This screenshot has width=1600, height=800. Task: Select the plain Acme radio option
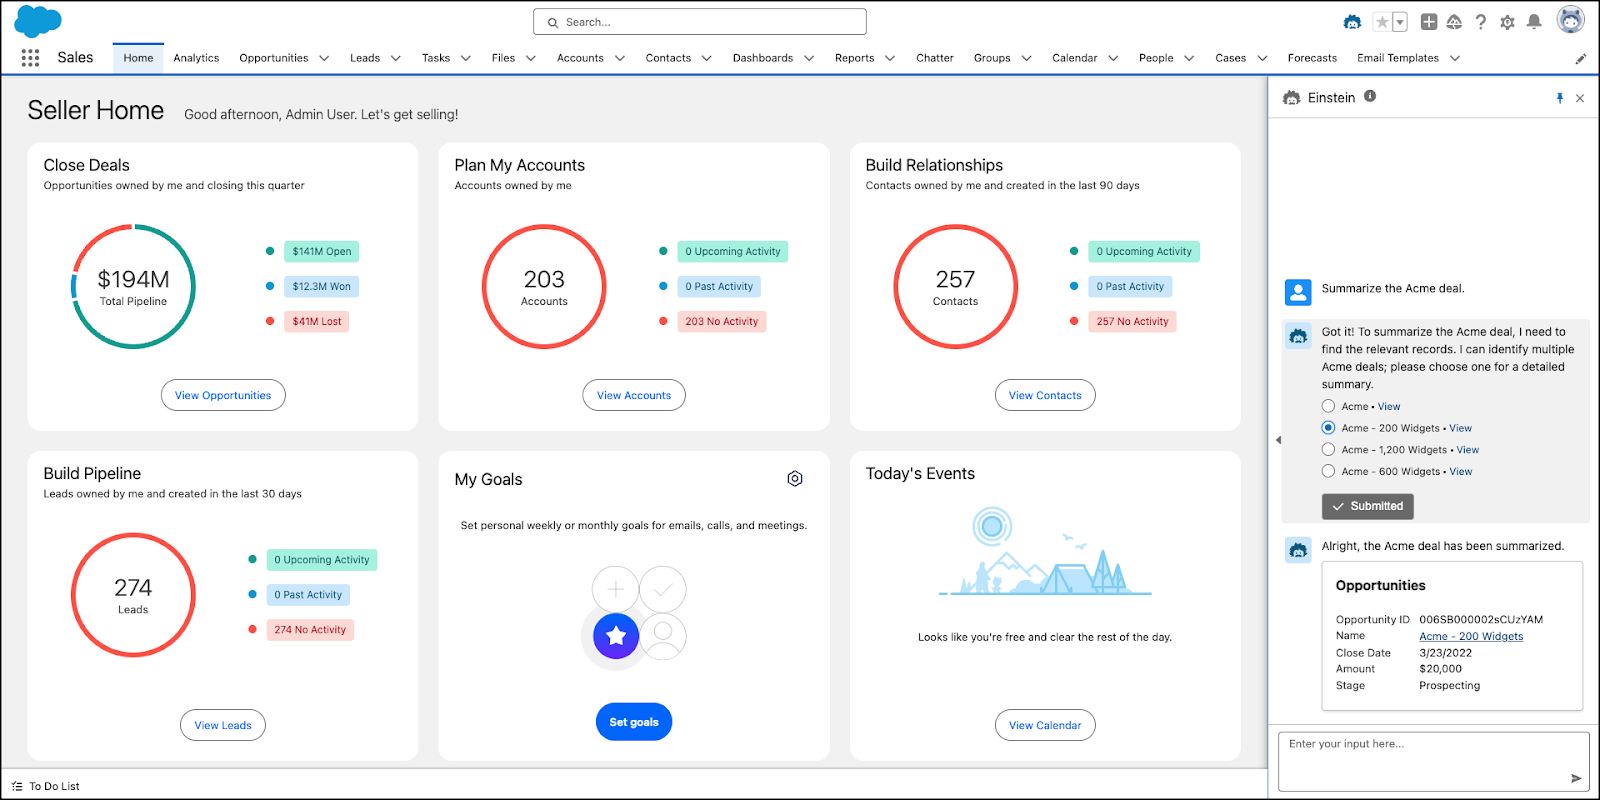(1328, 406)
